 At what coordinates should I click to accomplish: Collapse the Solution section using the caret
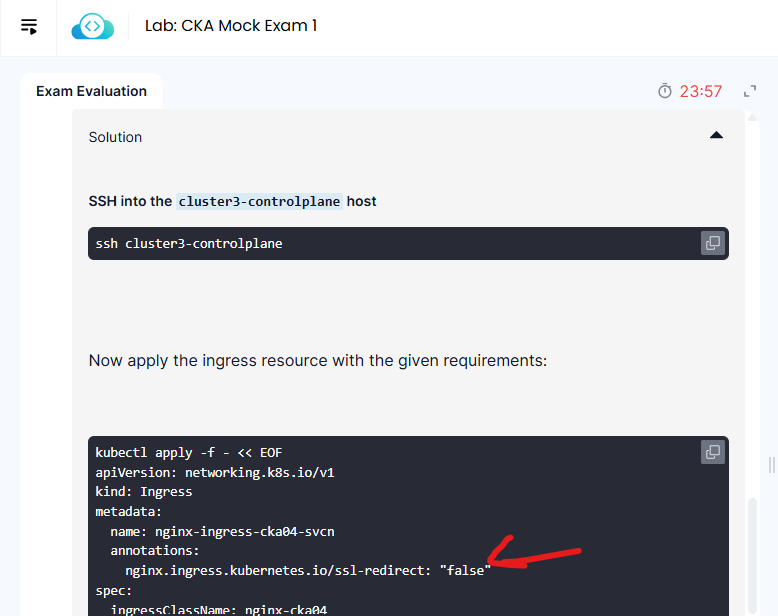(716, 136)
